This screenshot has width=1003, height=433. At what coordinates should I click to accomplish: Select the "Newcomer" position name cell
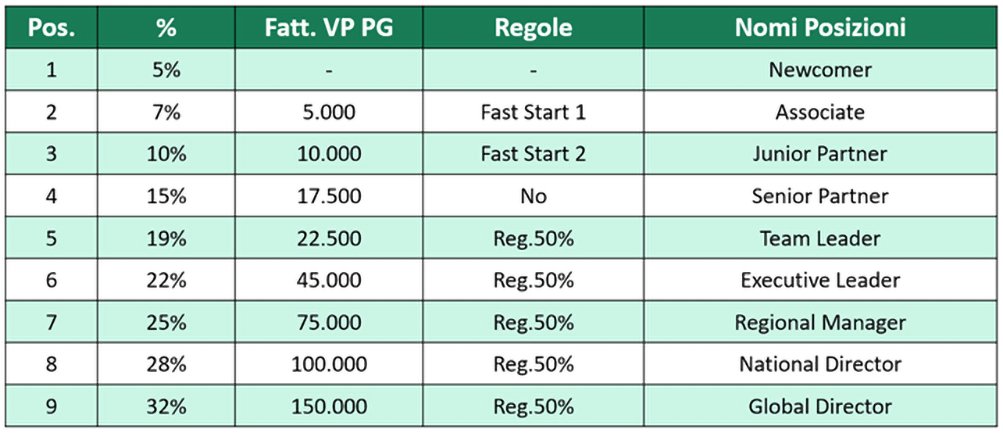(x=819, y=70)
